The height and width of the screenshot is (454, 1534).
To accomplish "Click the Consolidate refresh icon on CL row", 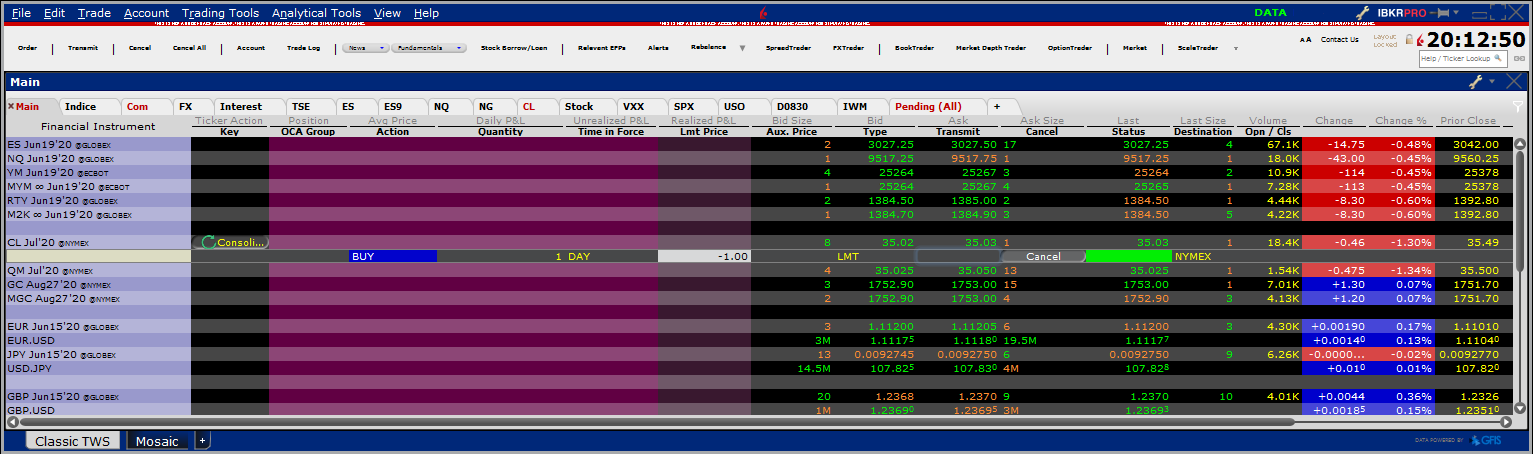I will tap(209, 242).
